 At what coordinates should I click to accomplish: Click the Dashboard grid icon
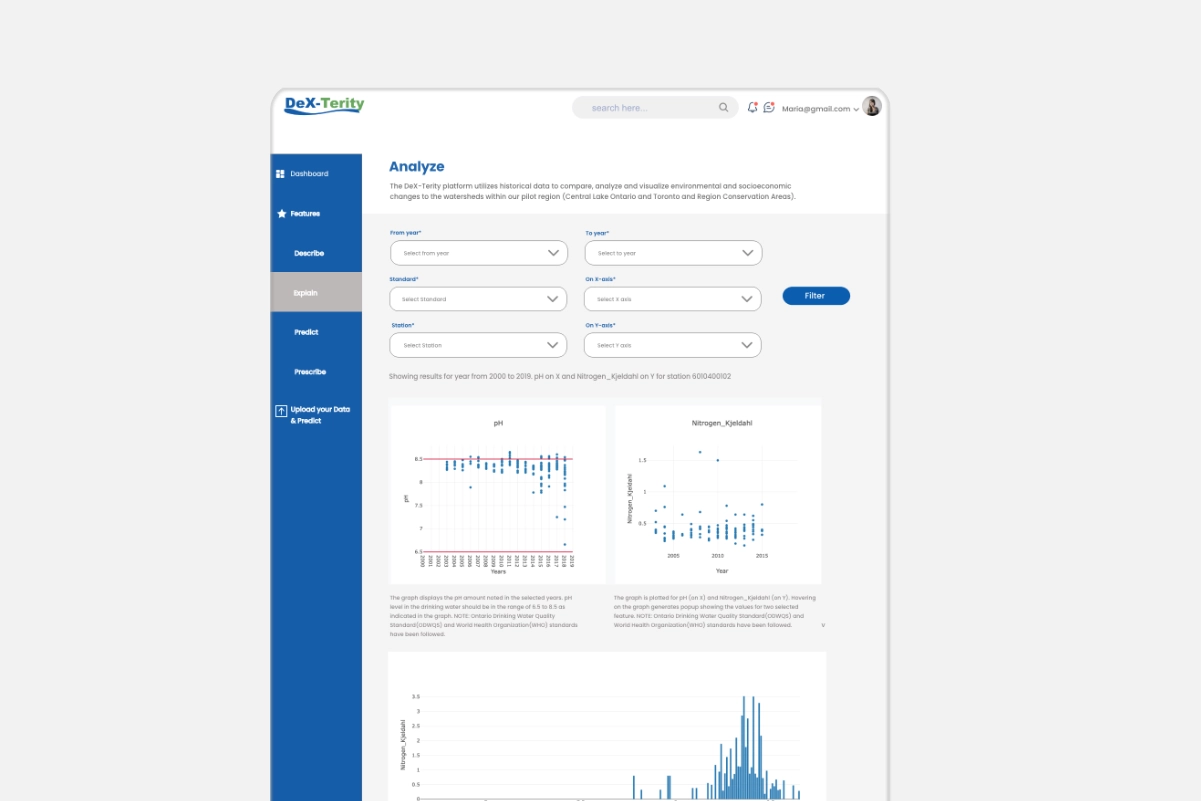coord(281,174)
